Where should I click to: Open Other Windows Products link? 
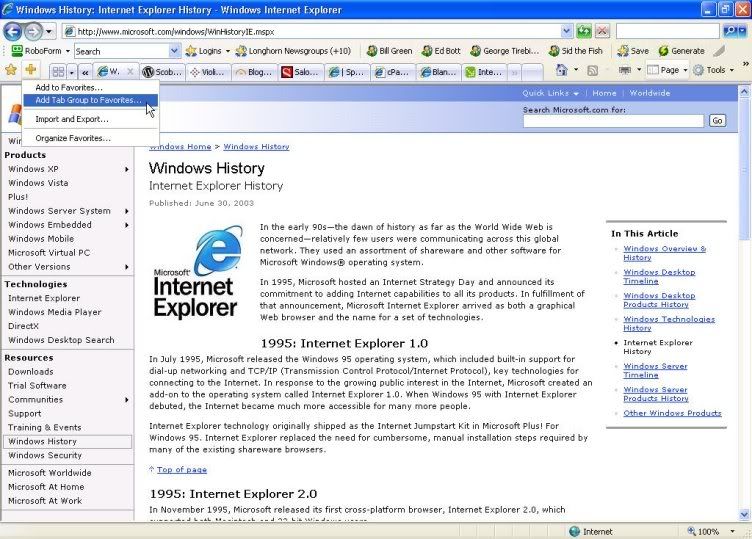(x=672, y=413)
